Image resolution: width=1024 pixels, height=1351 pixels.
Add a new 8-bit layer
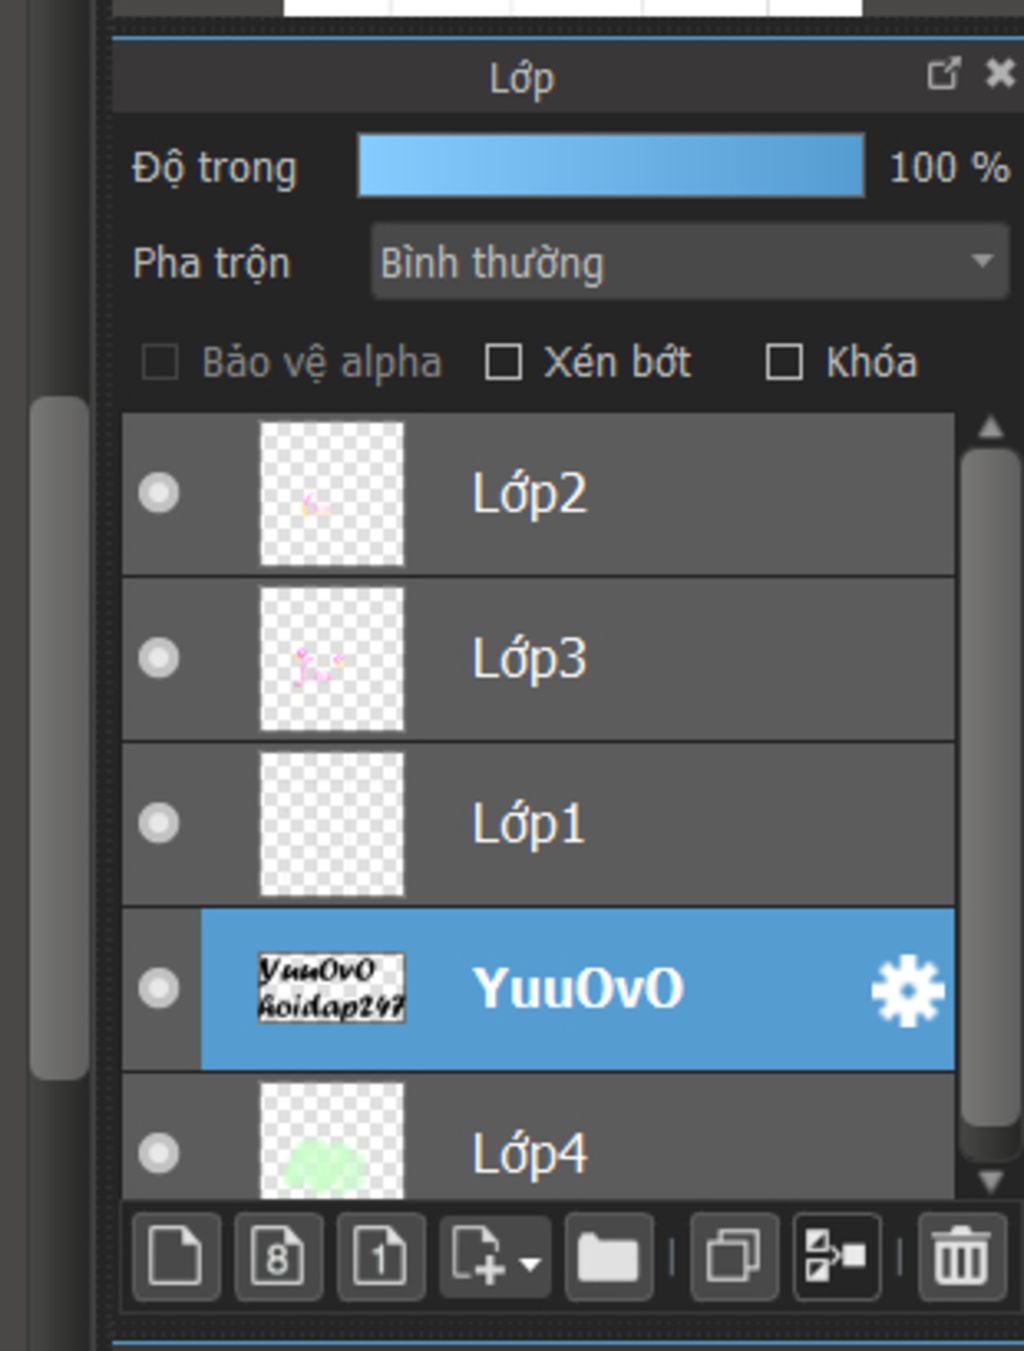(279, 1256)
